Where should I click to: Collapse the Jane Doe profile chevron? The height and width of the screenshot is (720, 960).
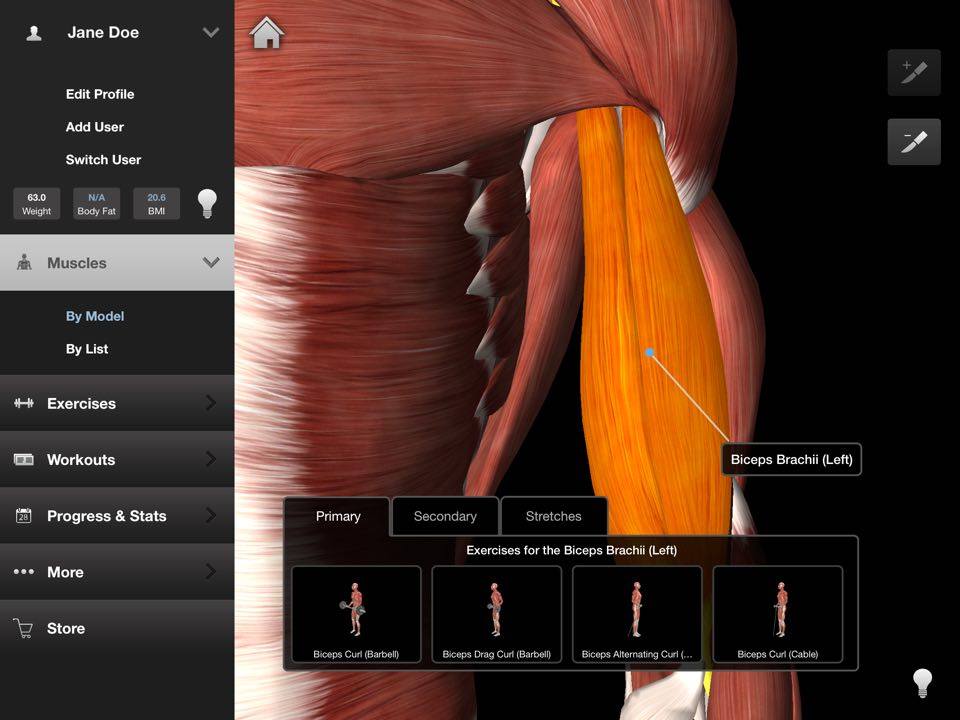(211, 32)
